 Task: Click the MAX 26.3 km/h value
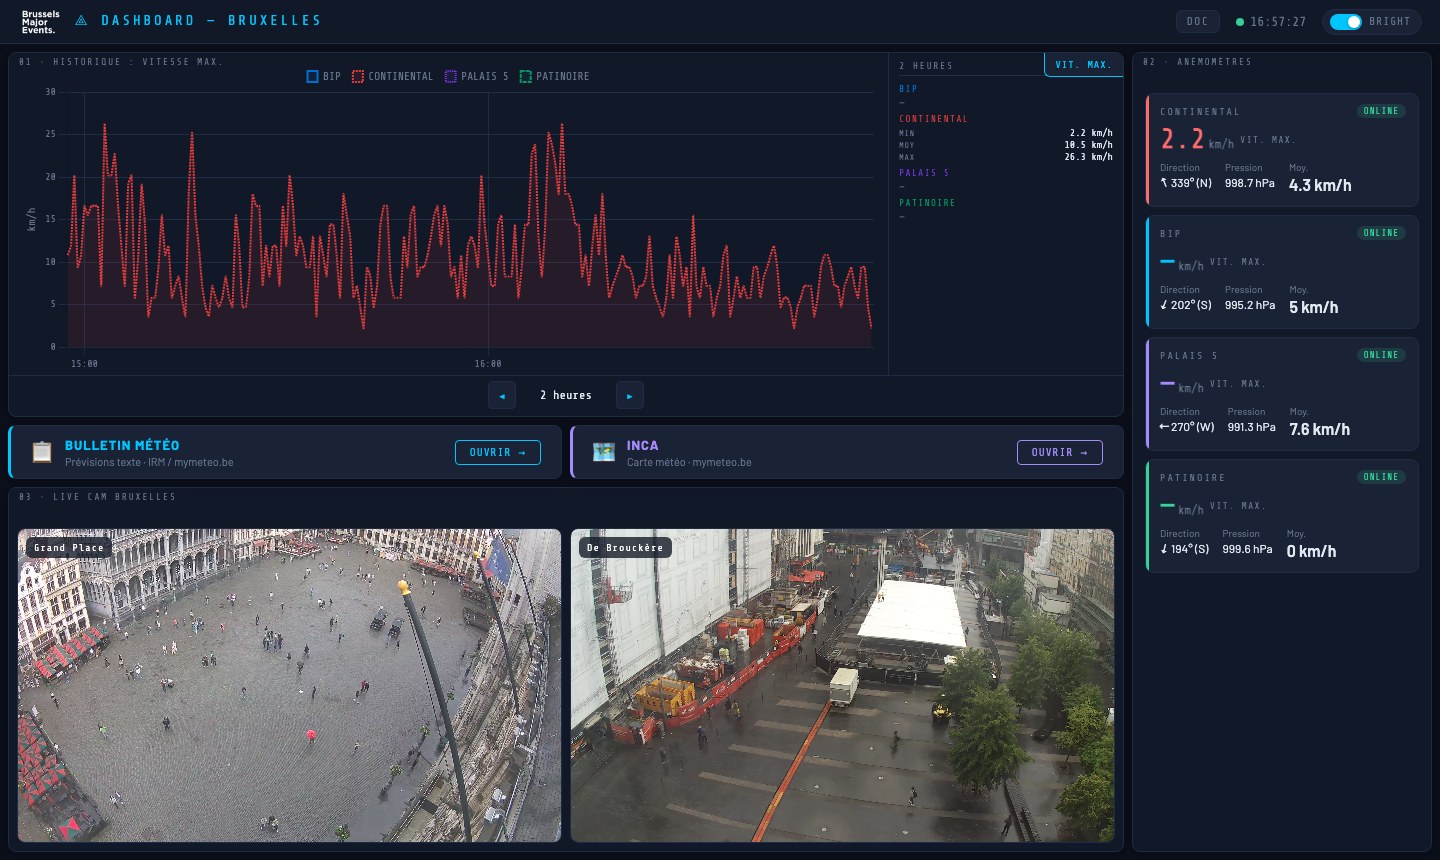pos(1088,157)
